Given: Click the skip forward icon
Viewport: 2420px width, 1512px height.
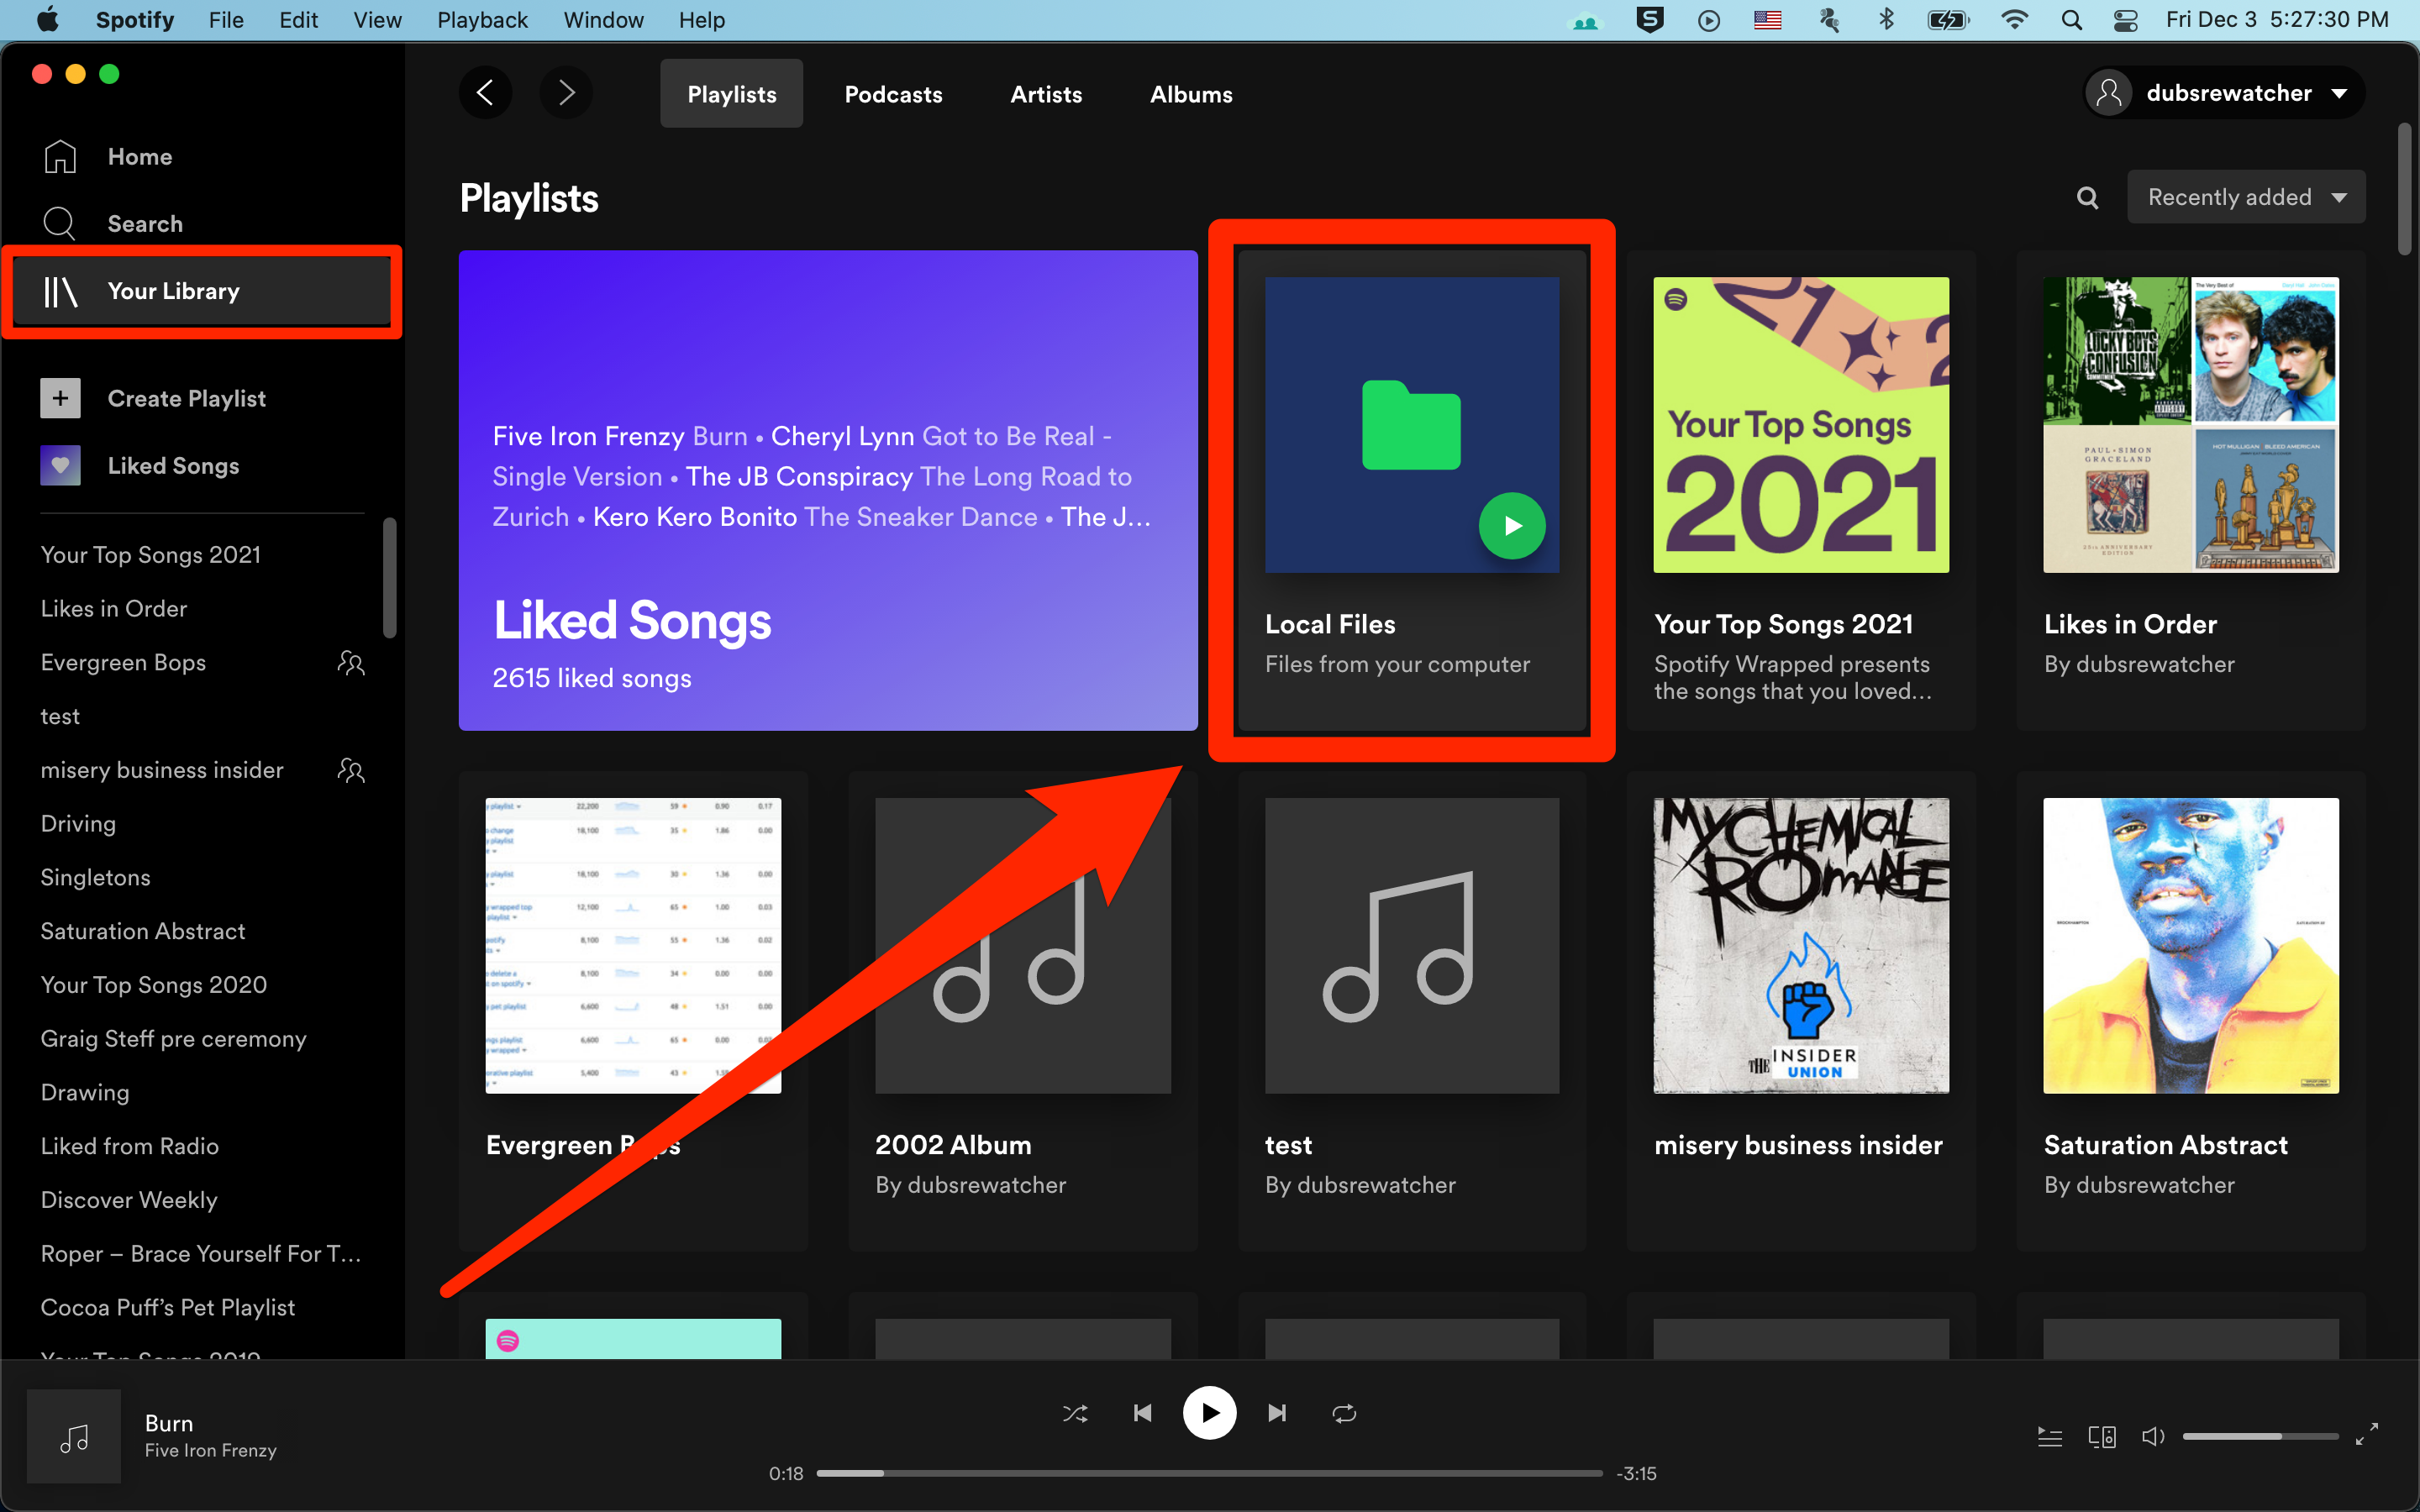Looking at the screenshot, I should pos(1276,1415).
